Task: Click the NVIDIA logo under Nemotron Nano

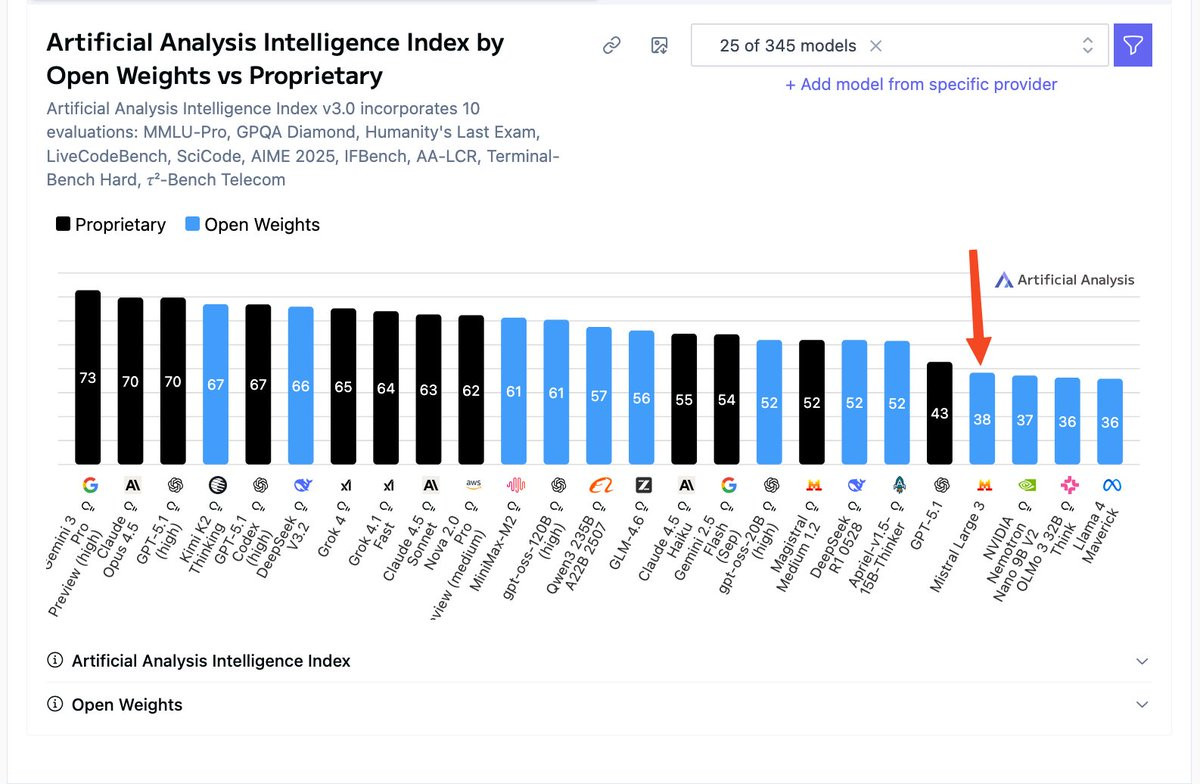Action: (x=1025, y=485)
